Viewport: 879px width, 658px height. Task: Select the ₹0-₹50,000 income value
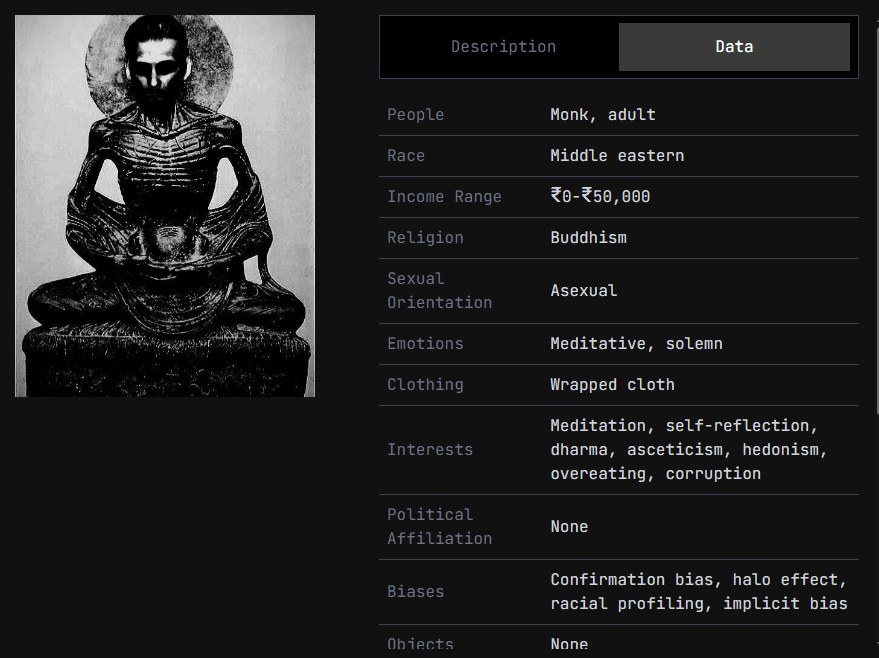600,197
